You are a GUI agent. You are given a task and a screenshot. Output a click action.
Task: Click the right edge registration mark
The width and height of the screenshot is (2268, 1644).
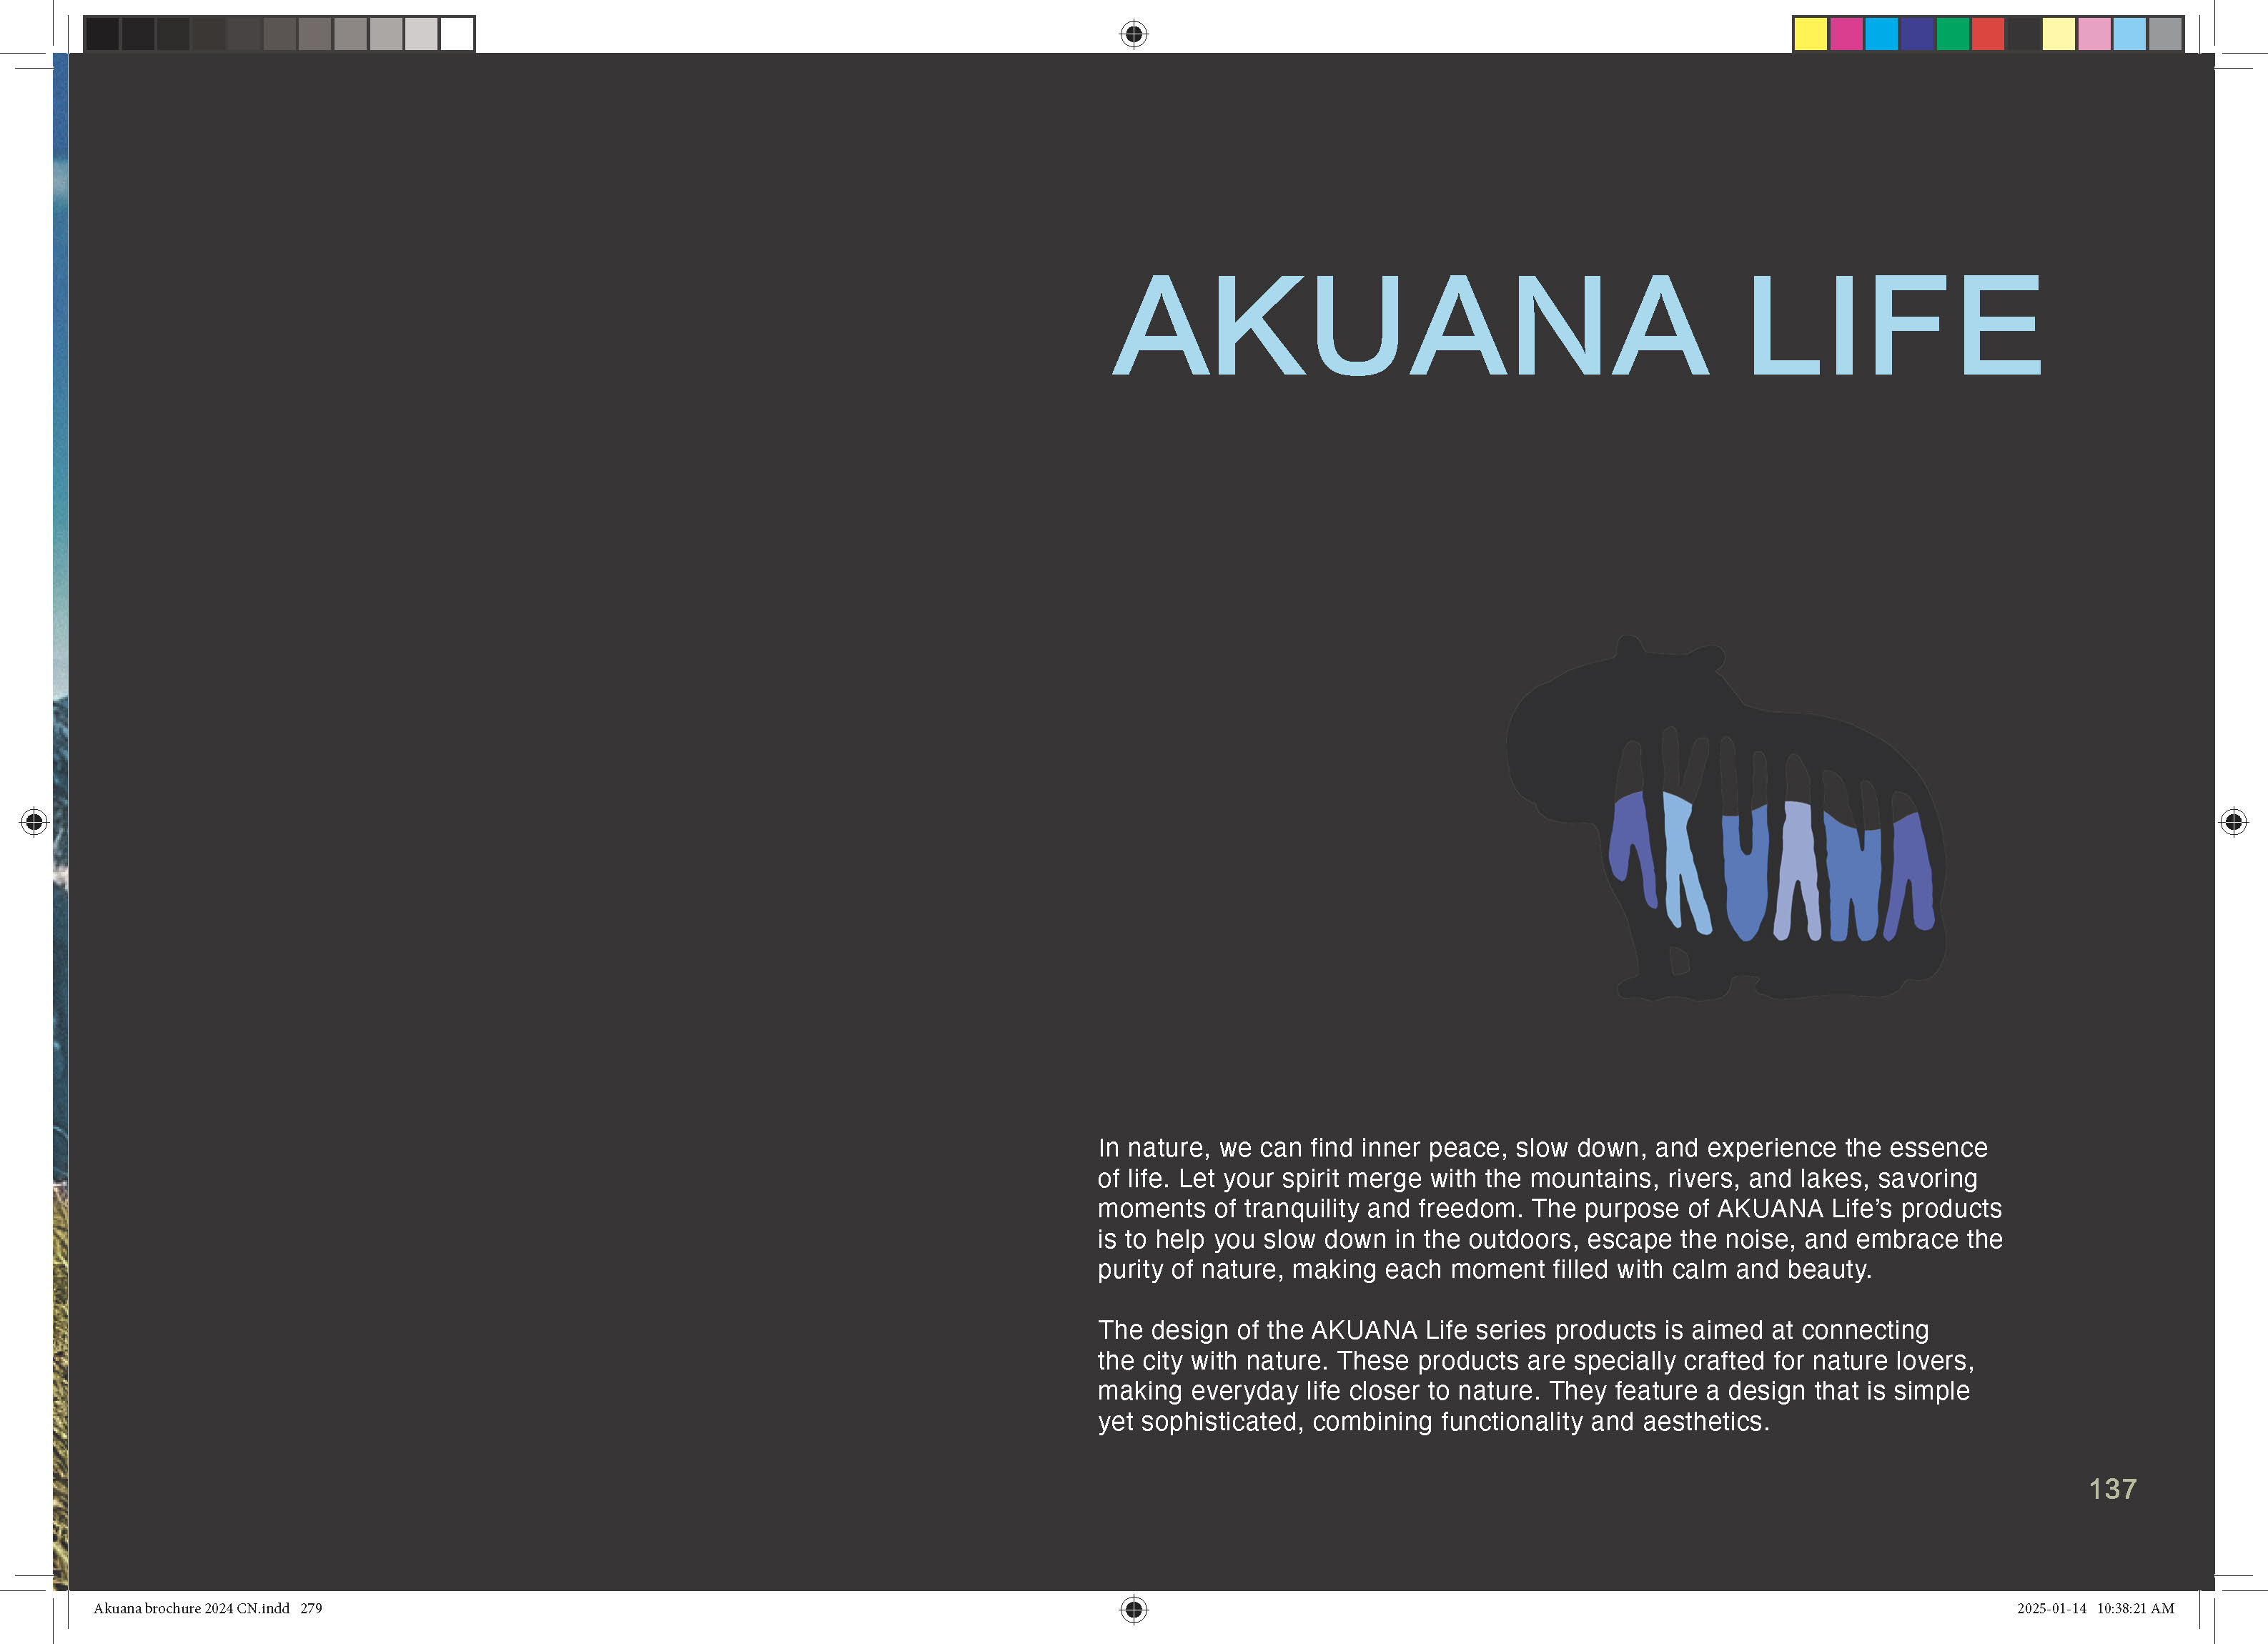point(2233,822)
